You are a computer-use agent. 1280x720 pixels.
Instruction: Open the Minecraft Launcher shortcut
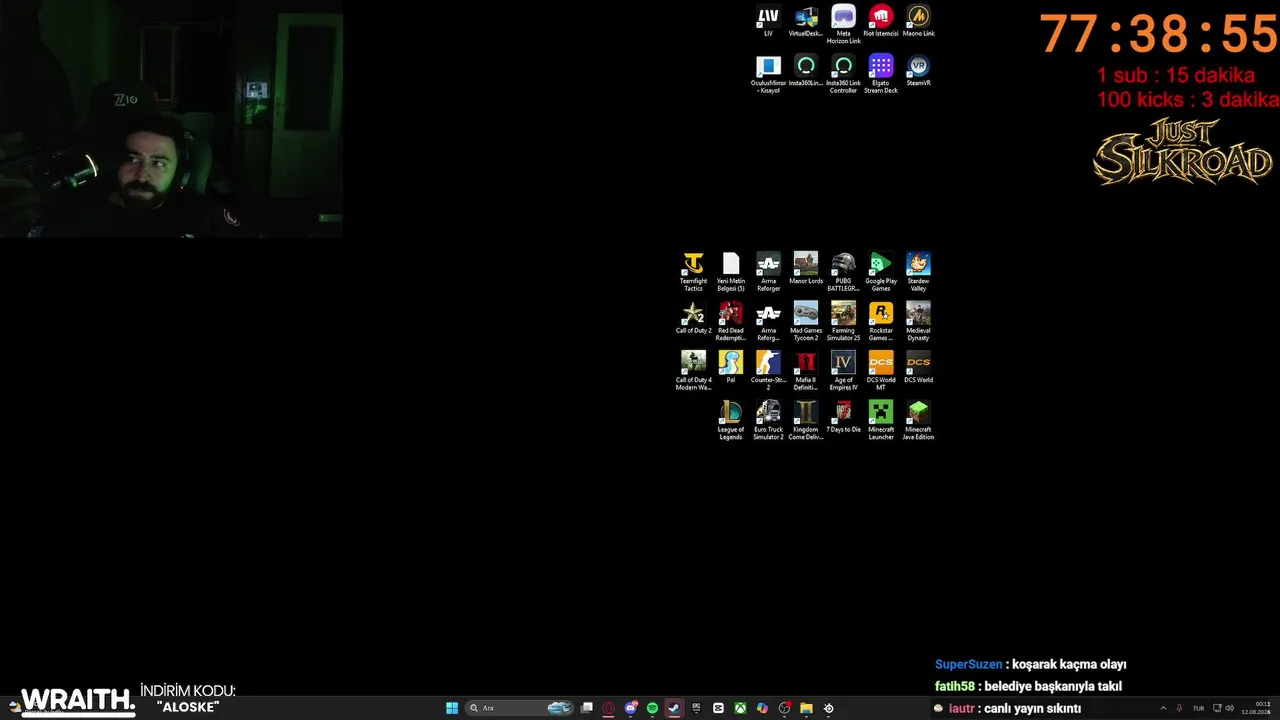pos(881,420)
